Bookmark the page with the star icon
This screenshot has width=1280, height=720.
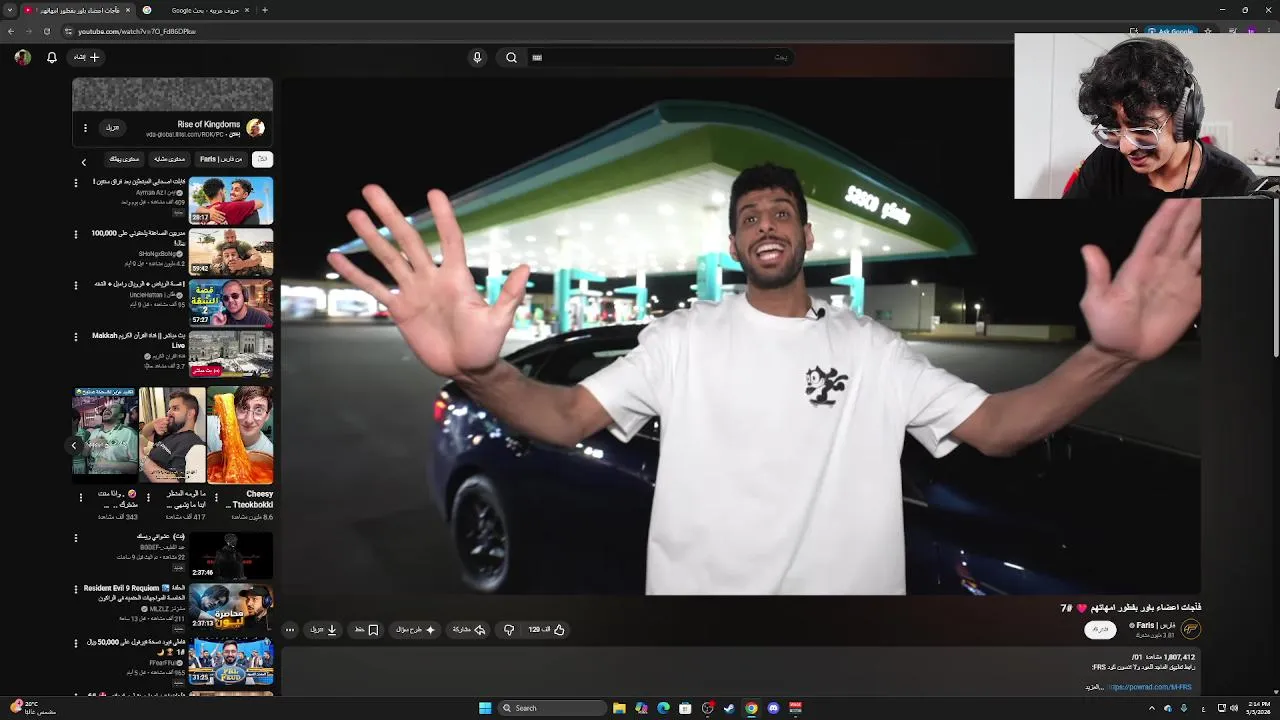pyautogui.click(x=1208, y=31)
